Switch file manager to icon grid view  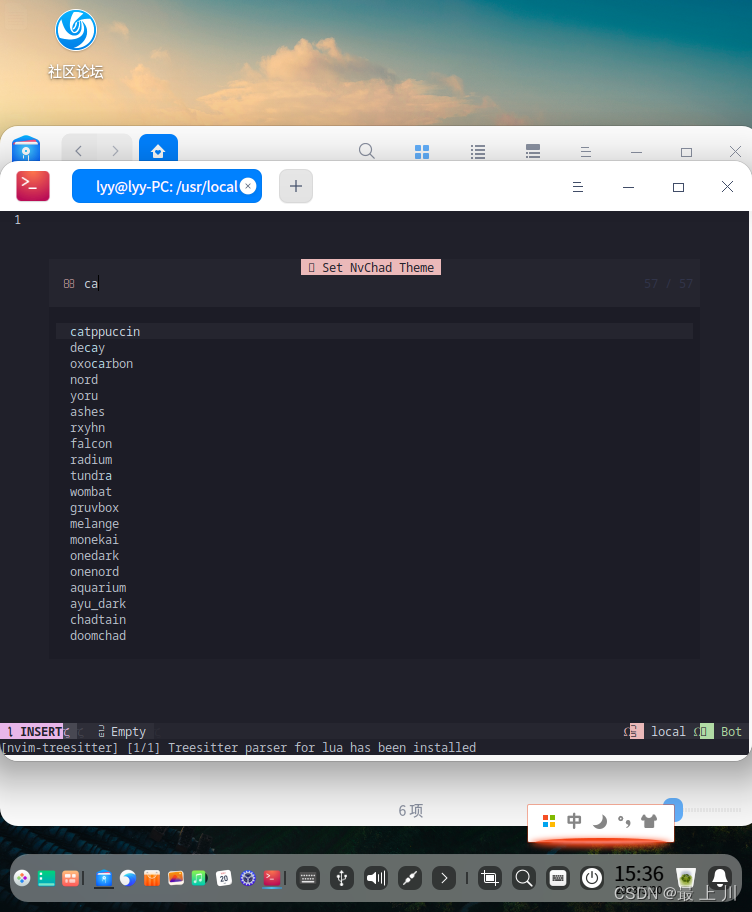422,152
